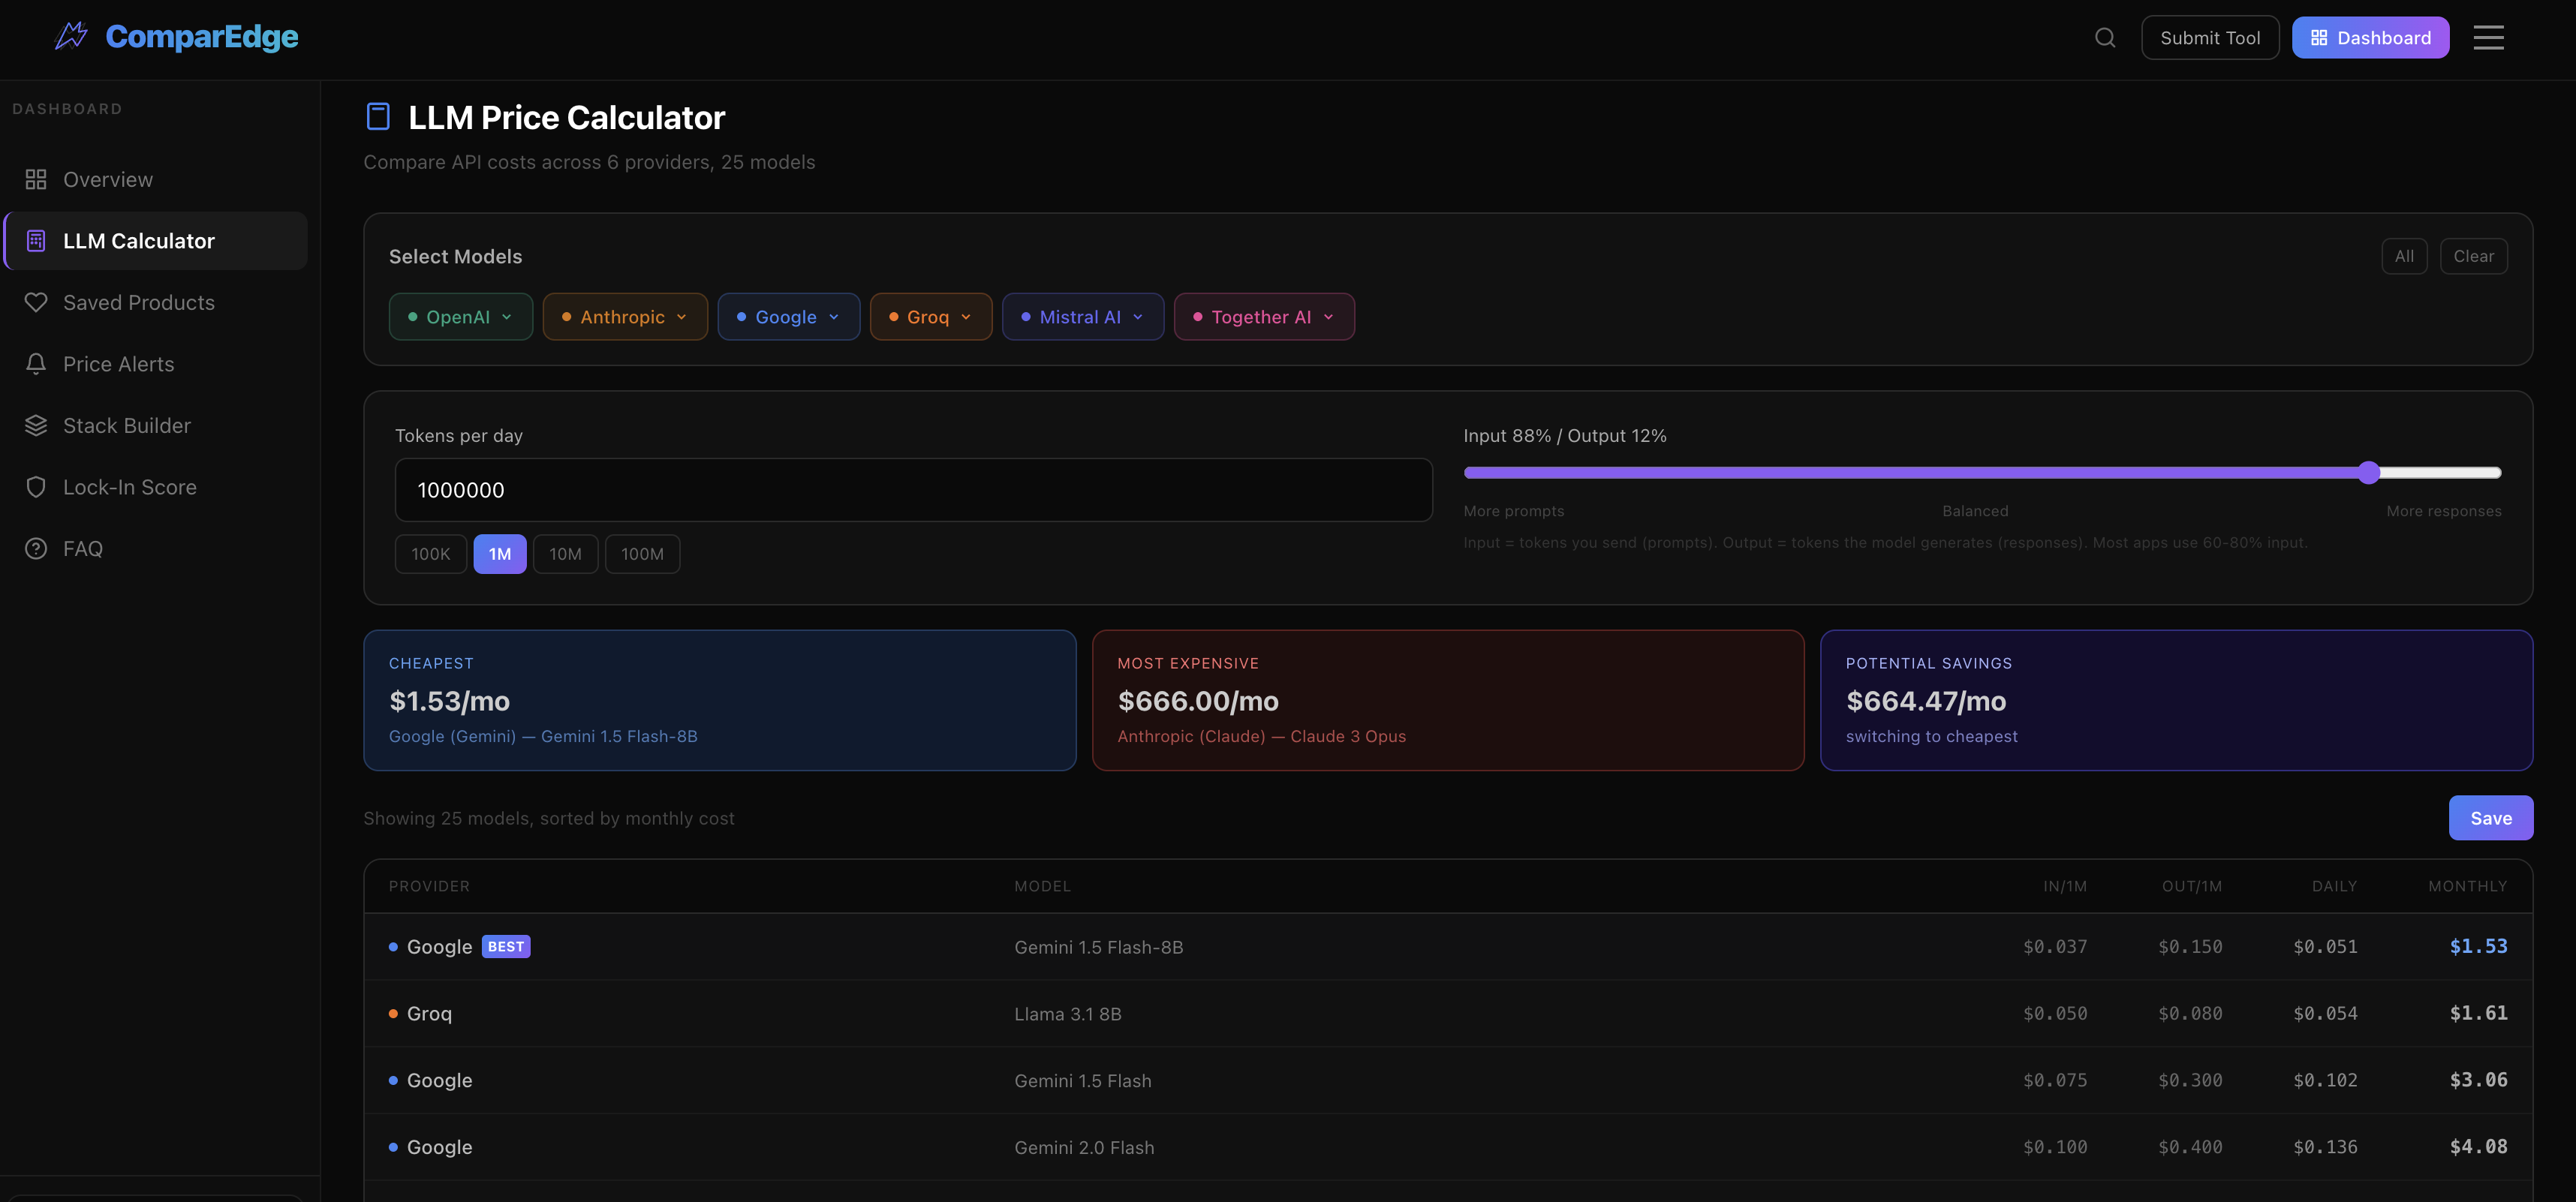
Task: Click the Lock-In Score shield icon
Action: point(36,487)
